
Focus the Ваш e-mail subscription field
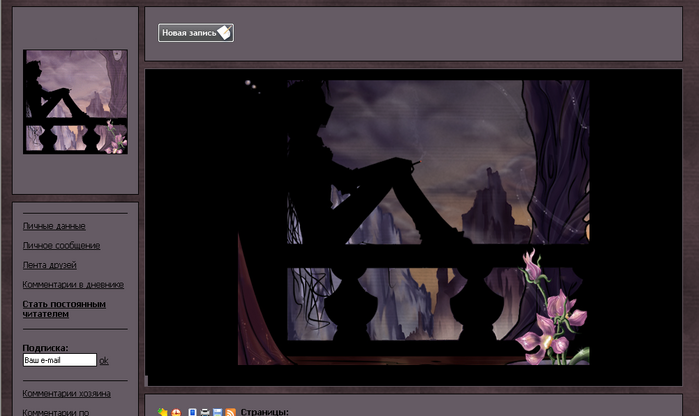[x=60, y=360]
